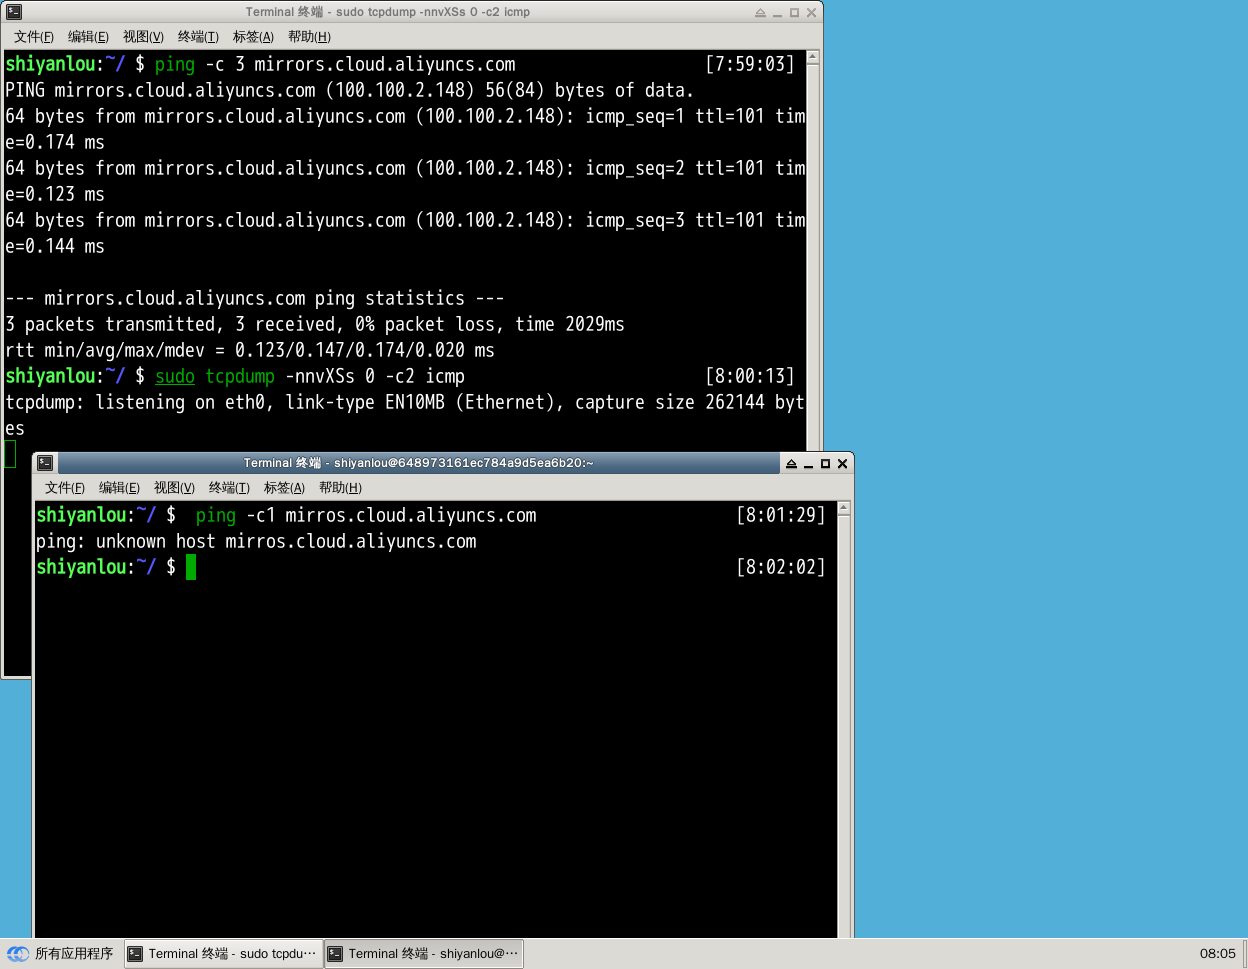Viewport: 1248px width, 969px height.
Task: Click the 08:05 clock in the panel
Action: click(1217, 954)
